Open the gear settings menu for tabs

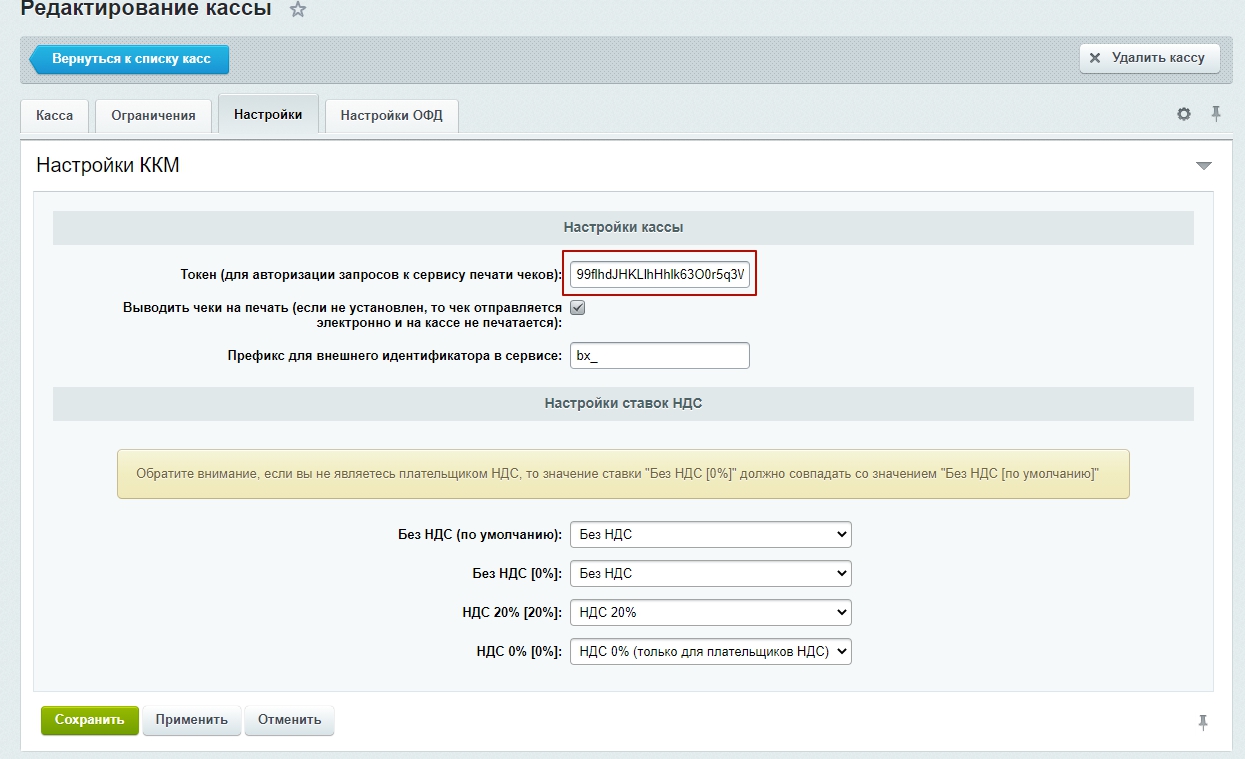[x=1184, y=114]
